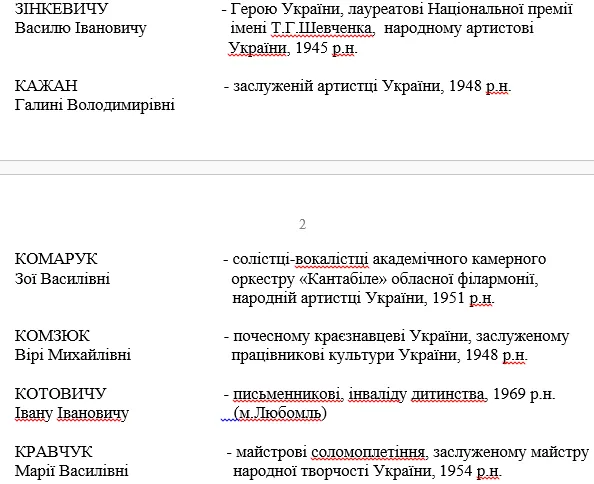Click the surname ЗІНКЕВИЧУ

pos(61,8)
